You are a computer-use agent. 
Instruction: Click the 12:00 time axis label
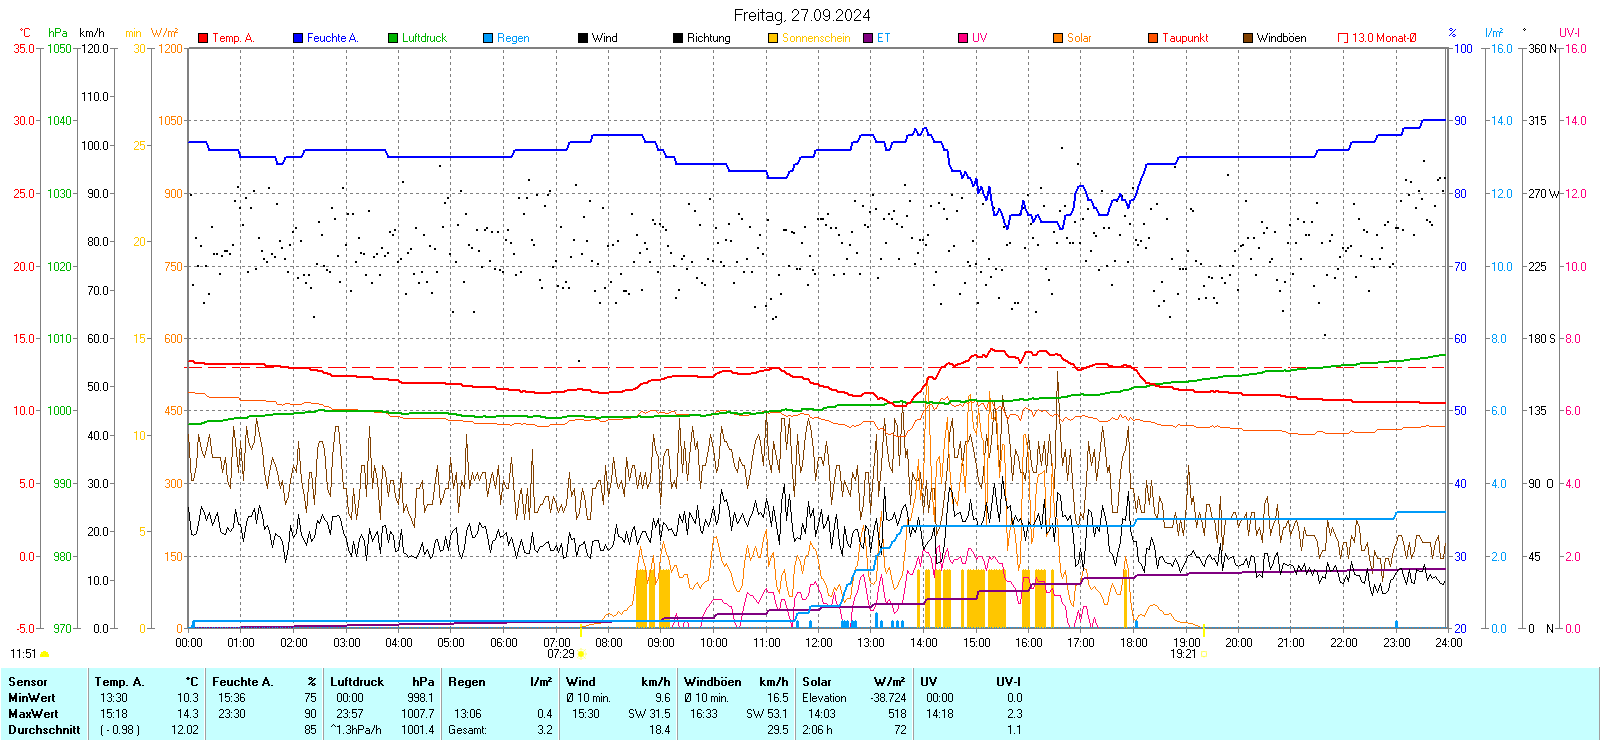point(819,643)
